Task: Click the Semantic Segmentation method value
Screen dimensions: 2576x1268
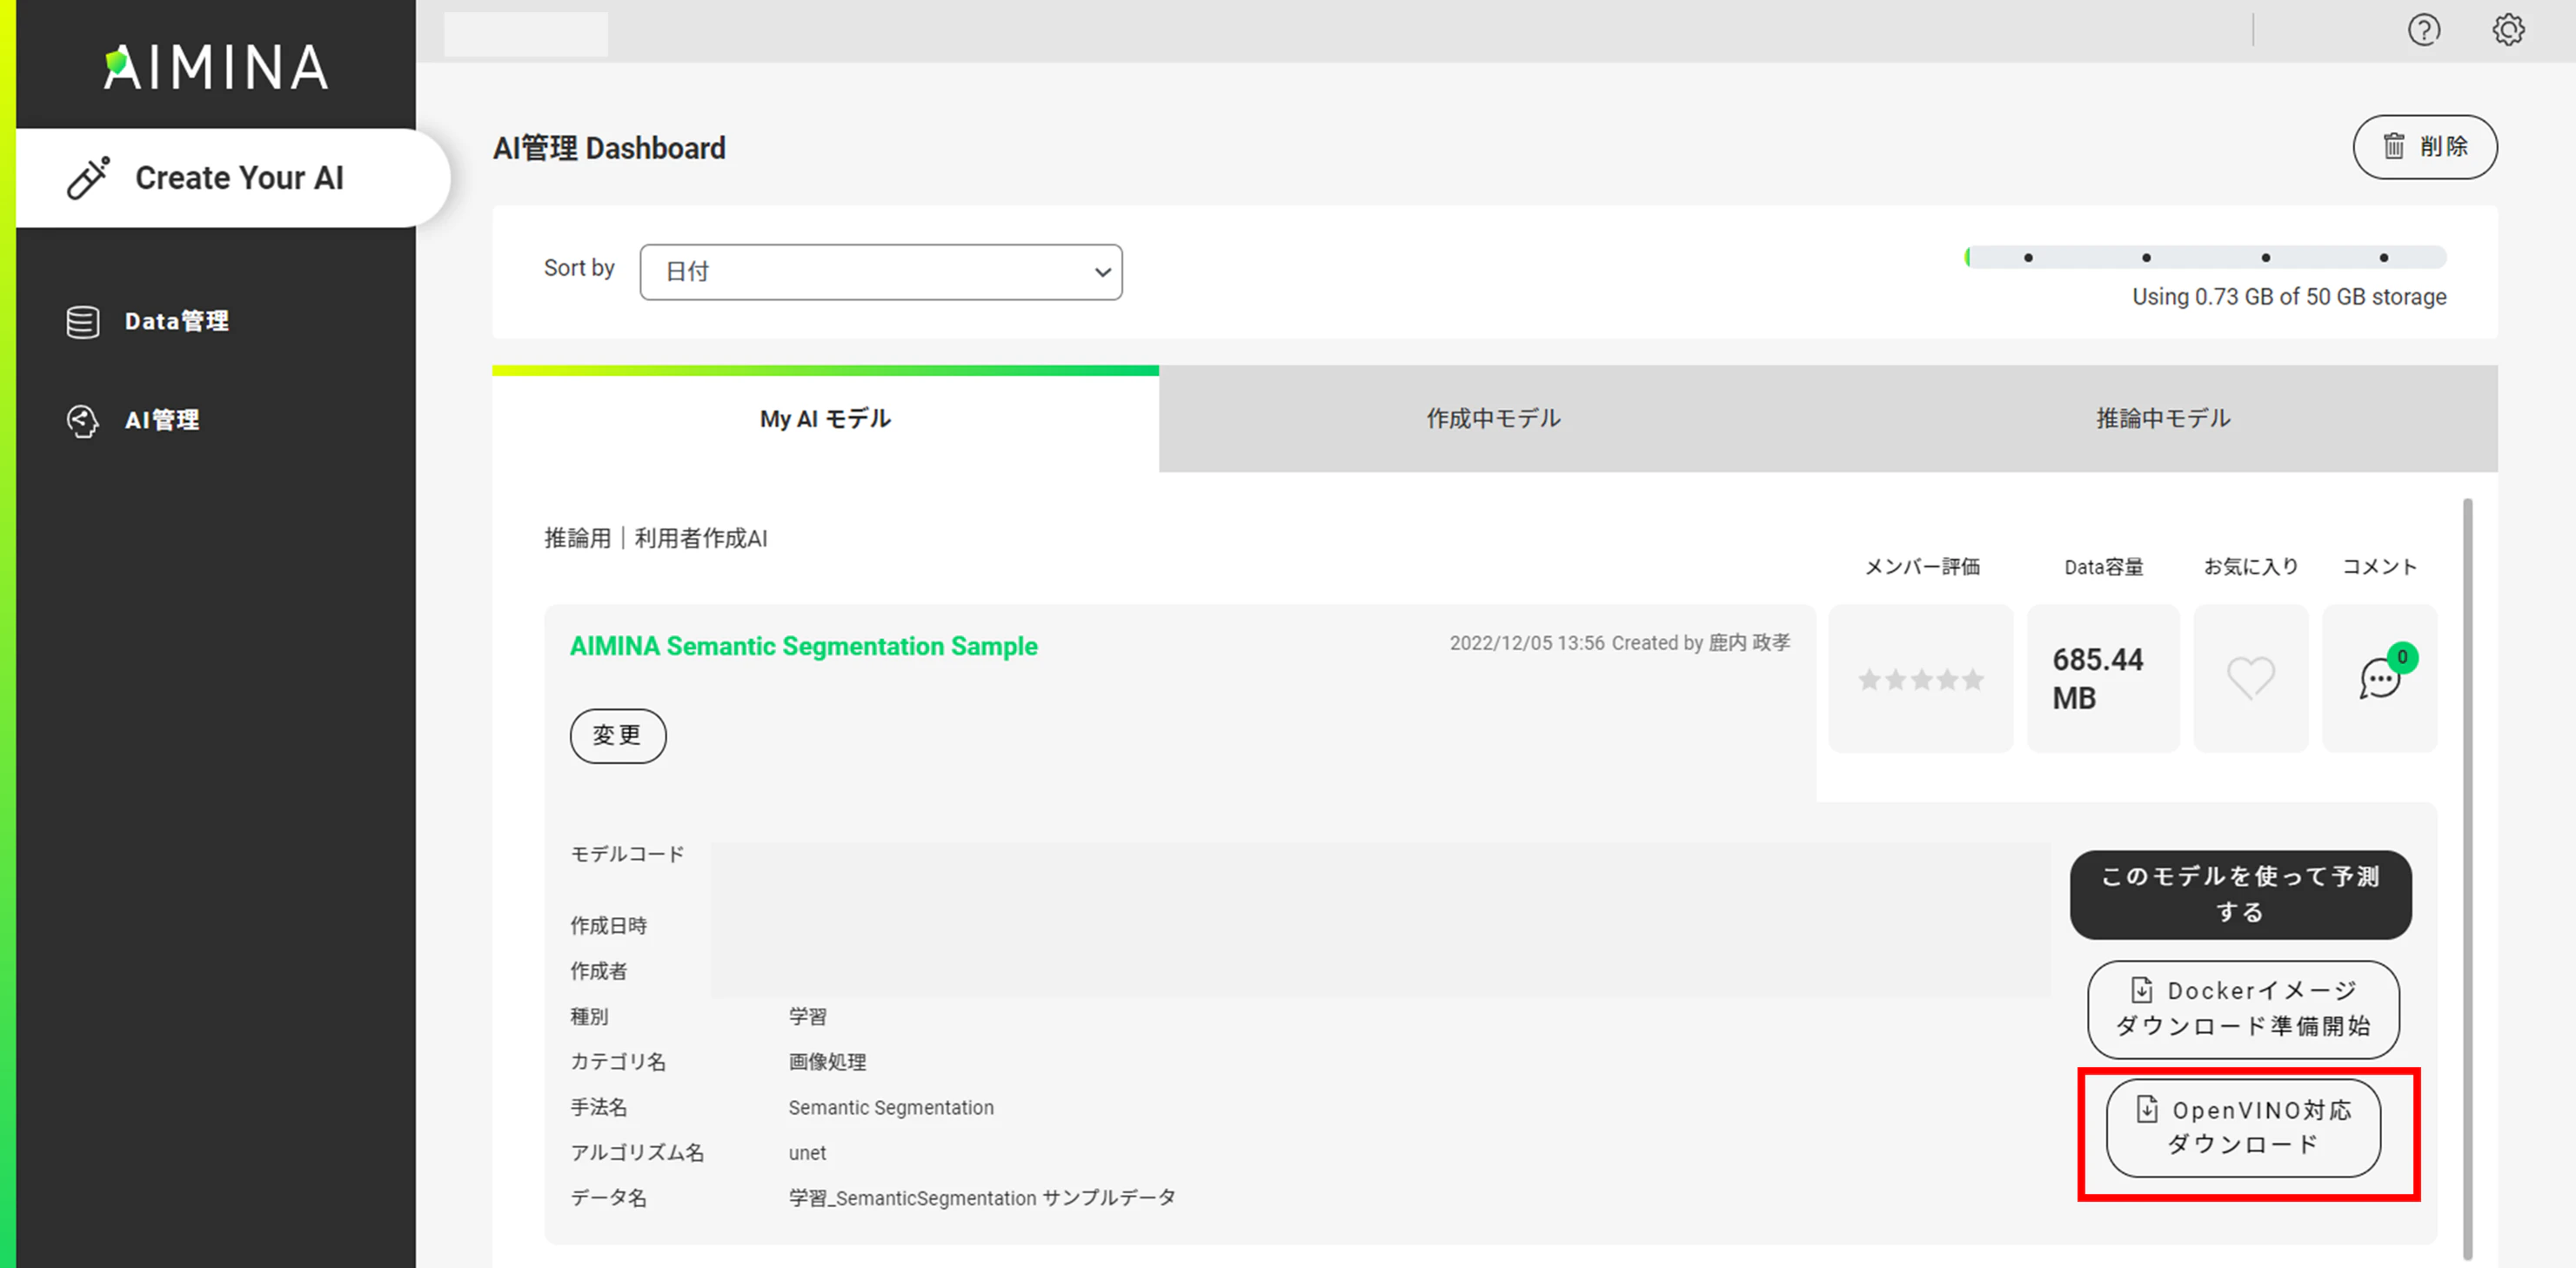Action: point(891,1108)
